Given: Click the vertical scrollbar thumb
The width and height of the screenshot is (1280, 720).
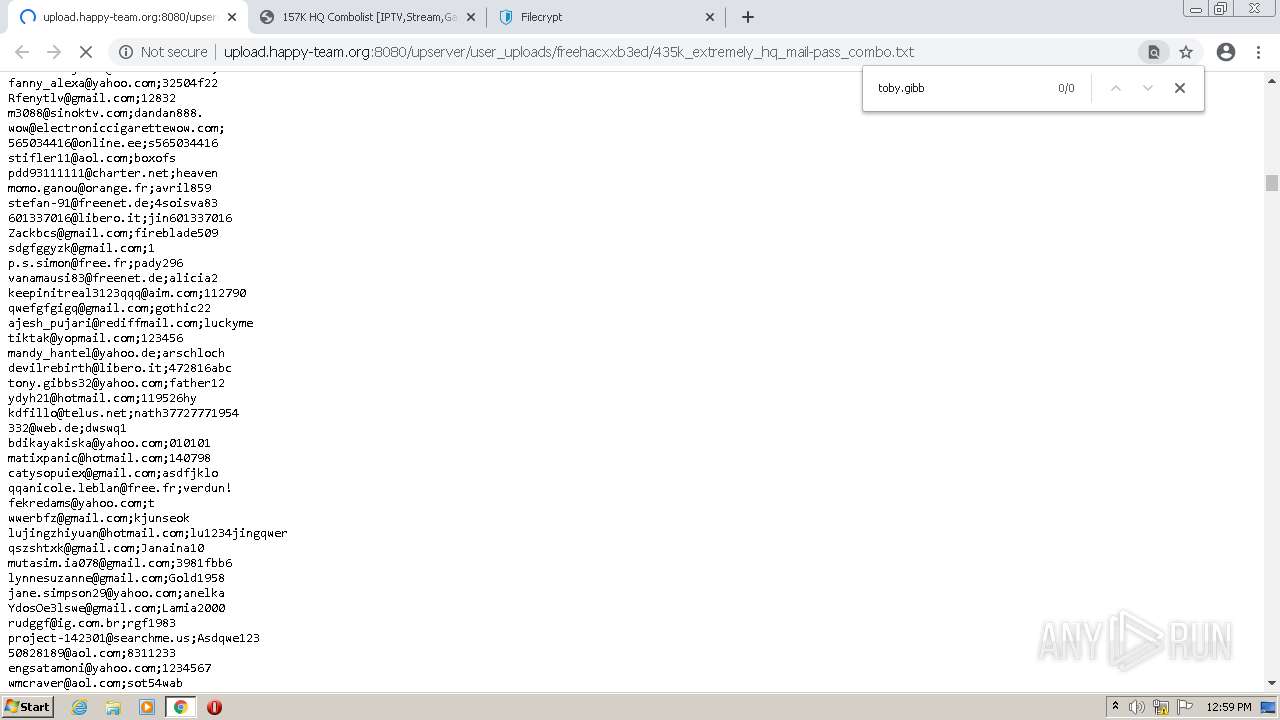Looking at the screenshot, I should 1272,182.
